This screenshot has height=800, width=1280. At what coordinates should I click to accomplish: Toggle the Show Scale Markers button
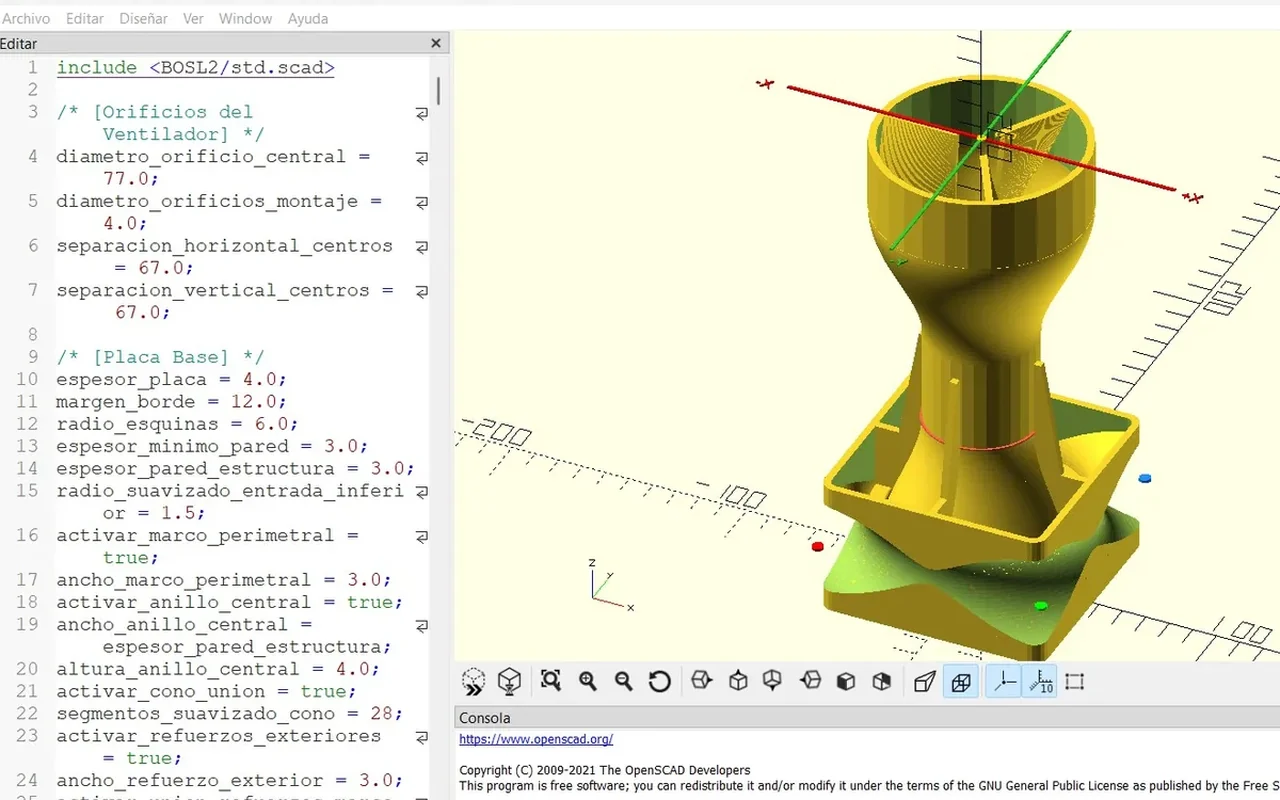tap(1040, 681)
